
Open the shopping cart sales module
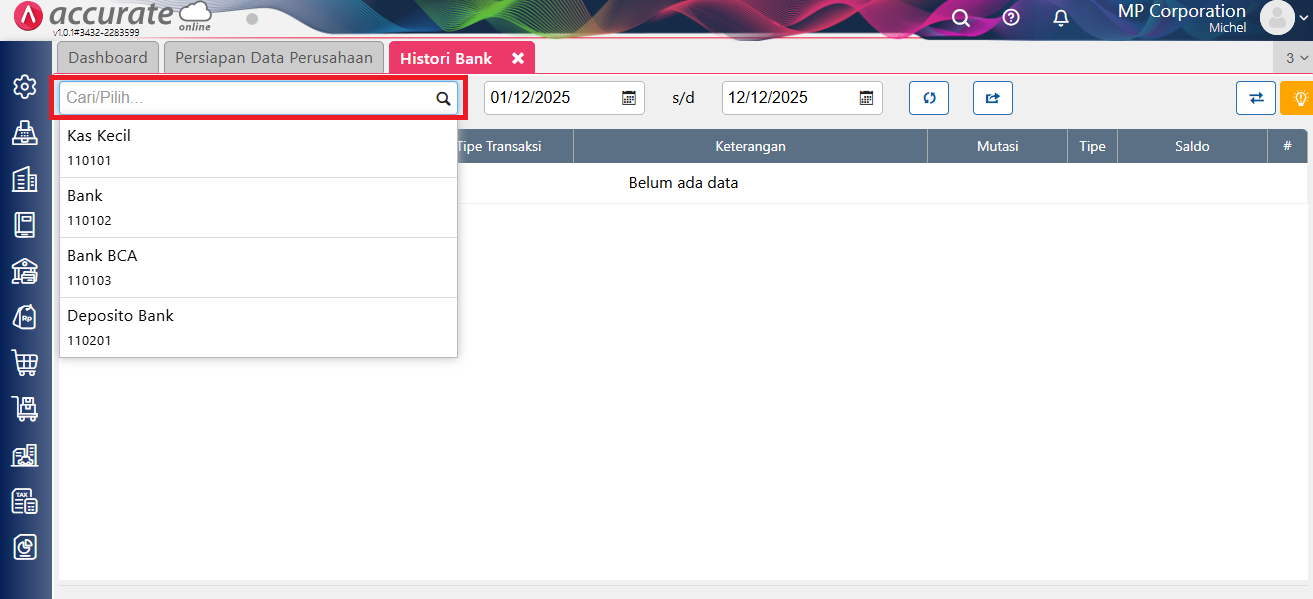coord(24,362)
